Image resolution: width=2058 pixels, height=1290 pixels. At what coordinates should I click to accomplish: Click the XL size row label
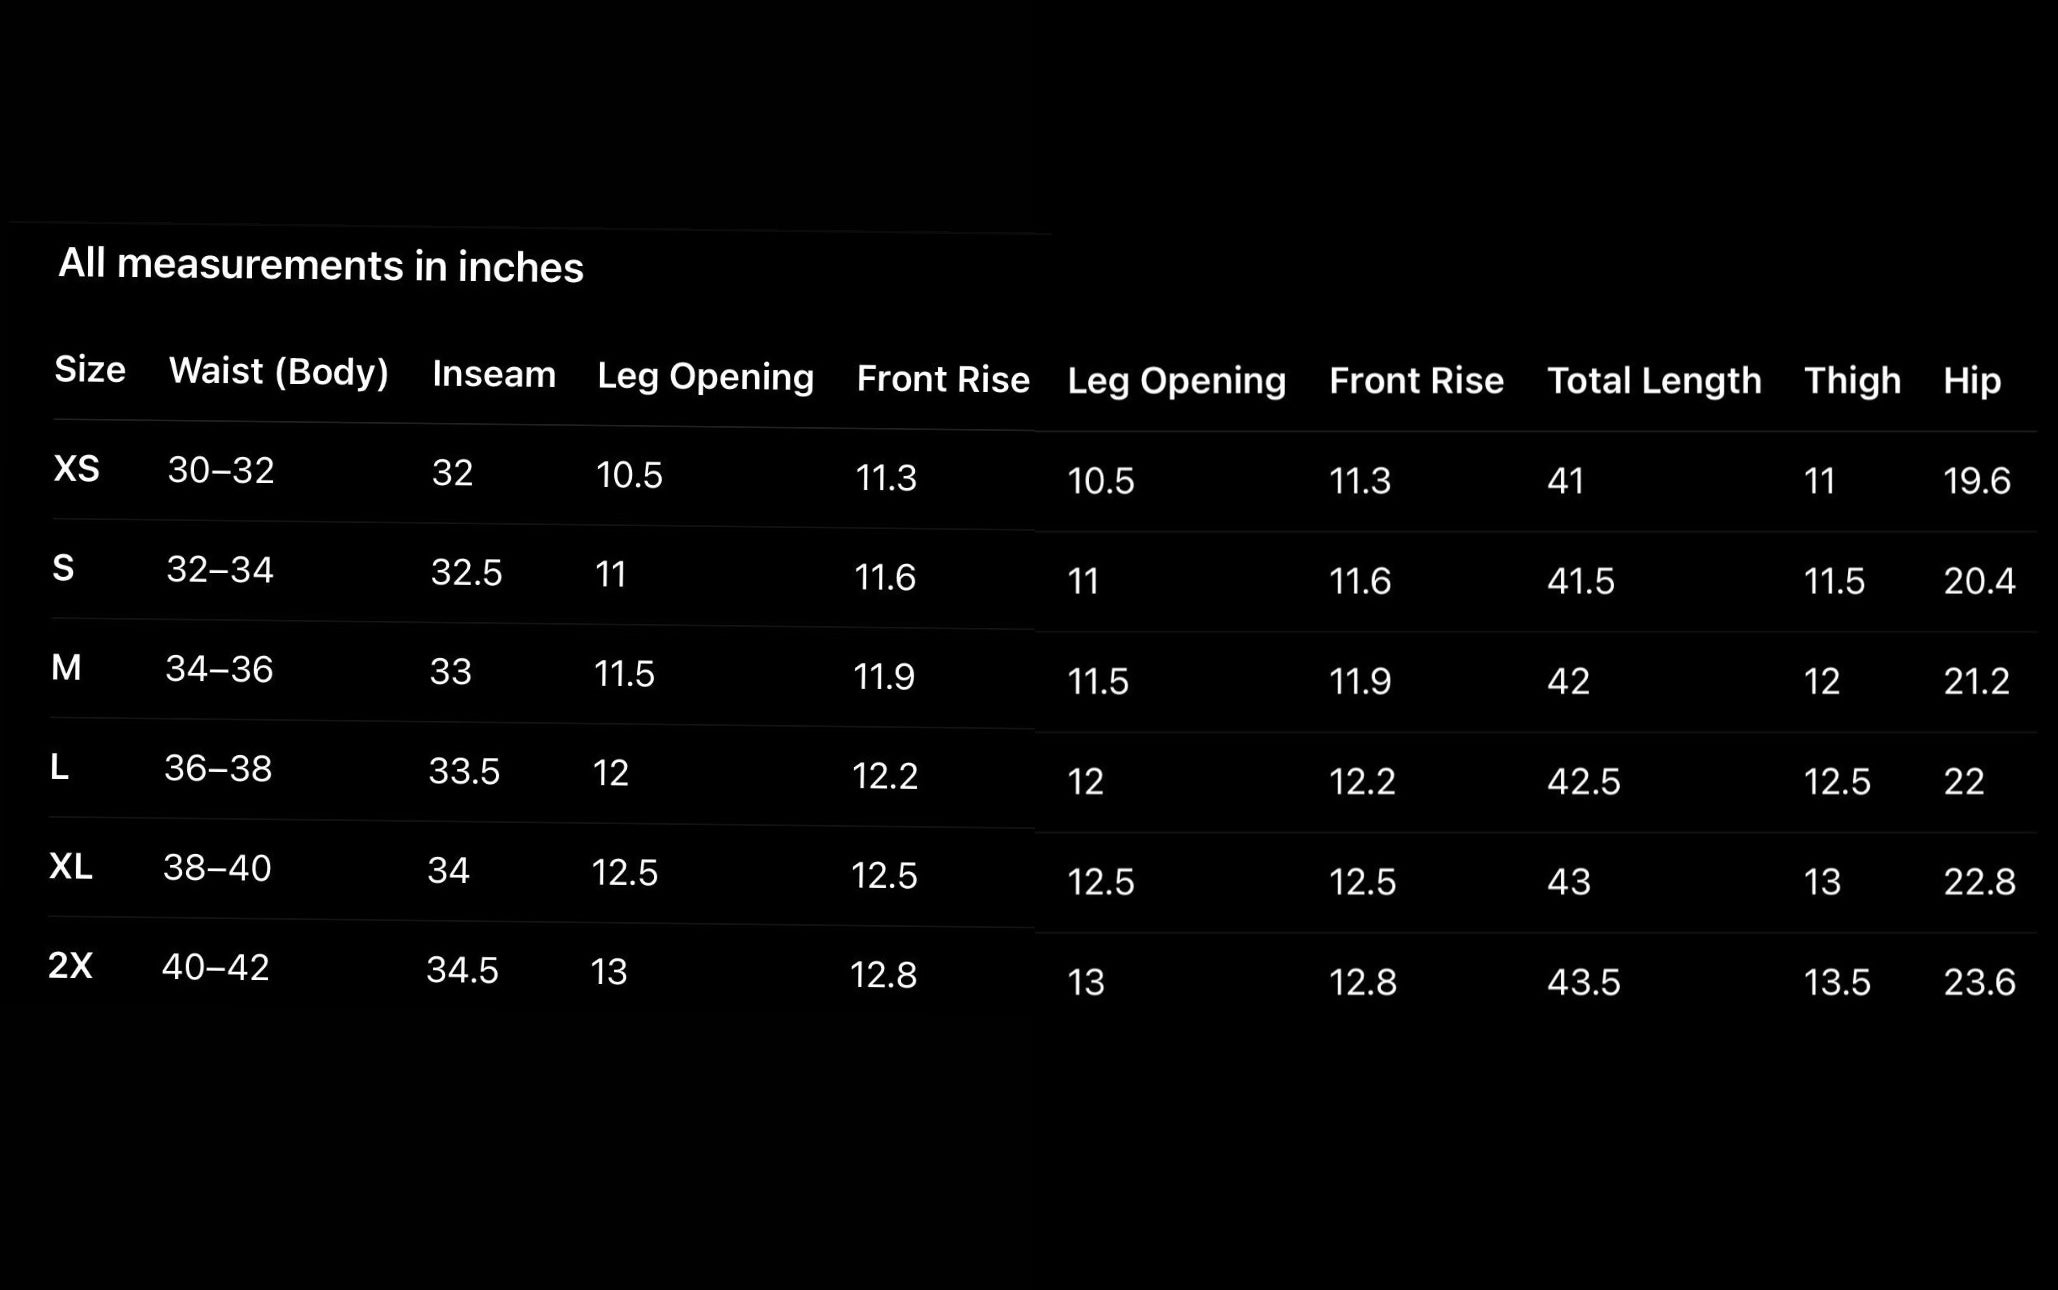tap(71, 866)
